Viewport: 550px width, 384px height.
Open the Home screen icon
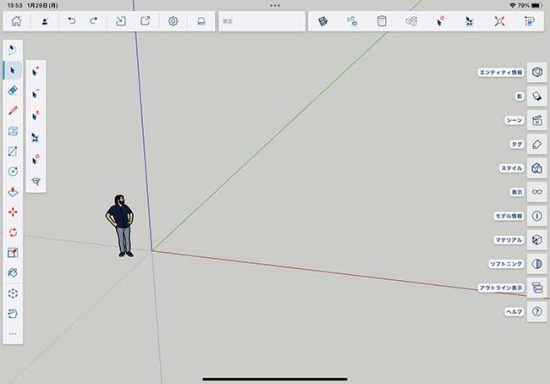[x=16, y=21]
